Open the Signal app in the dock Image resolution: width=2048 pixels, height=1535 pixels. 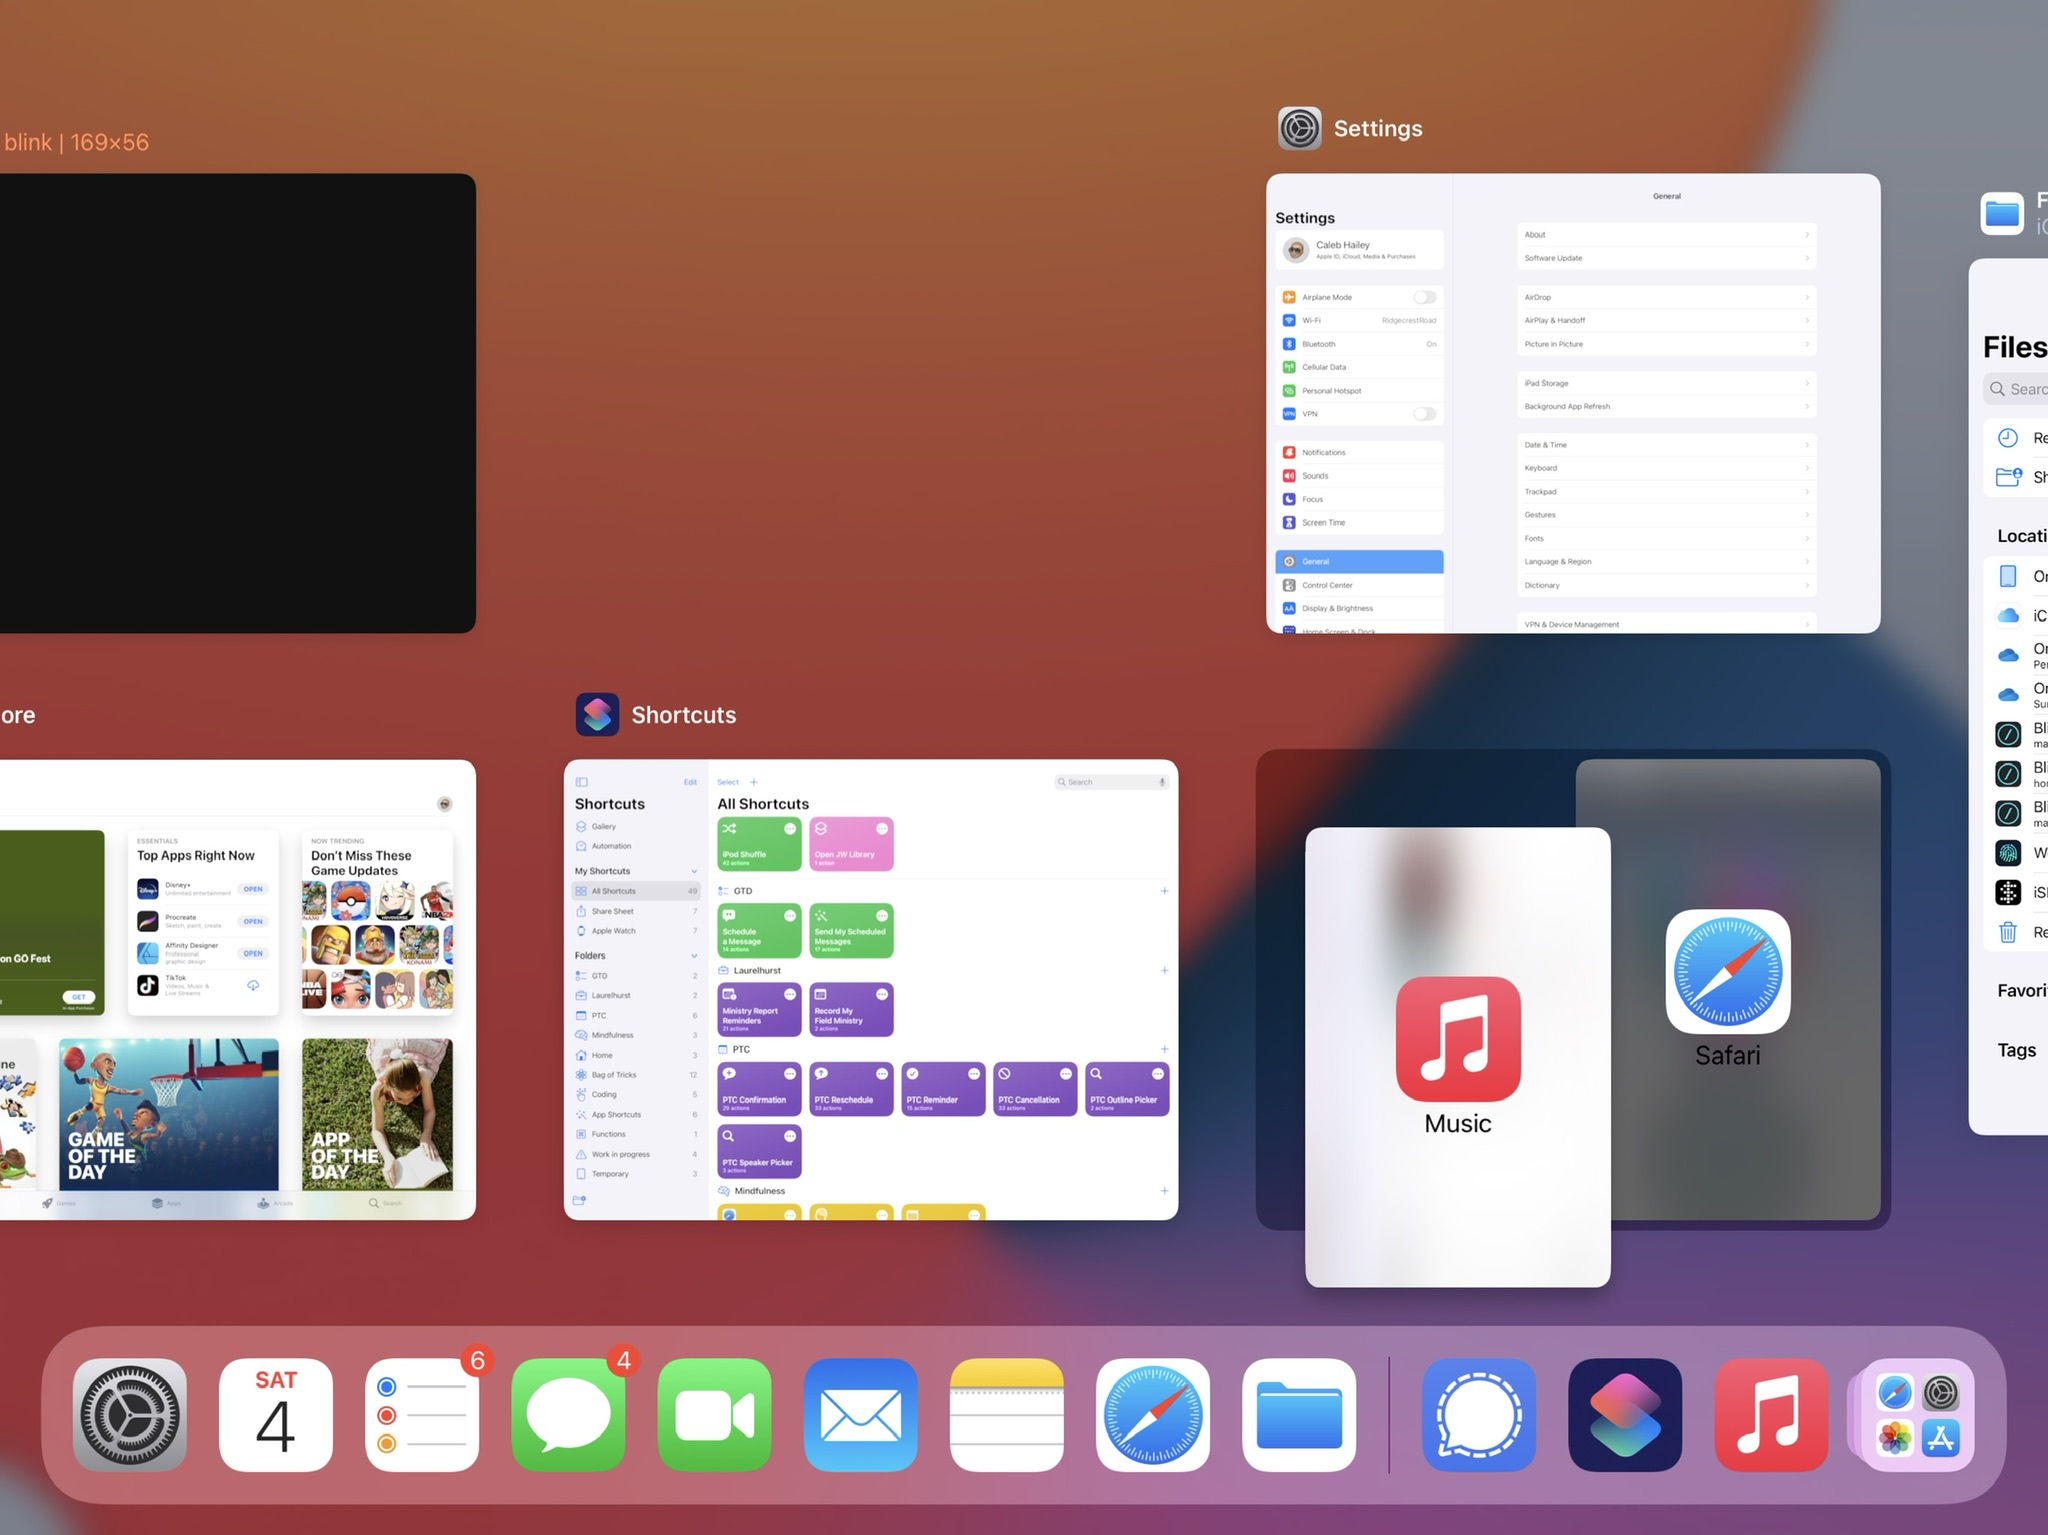pos(1478,1414)
